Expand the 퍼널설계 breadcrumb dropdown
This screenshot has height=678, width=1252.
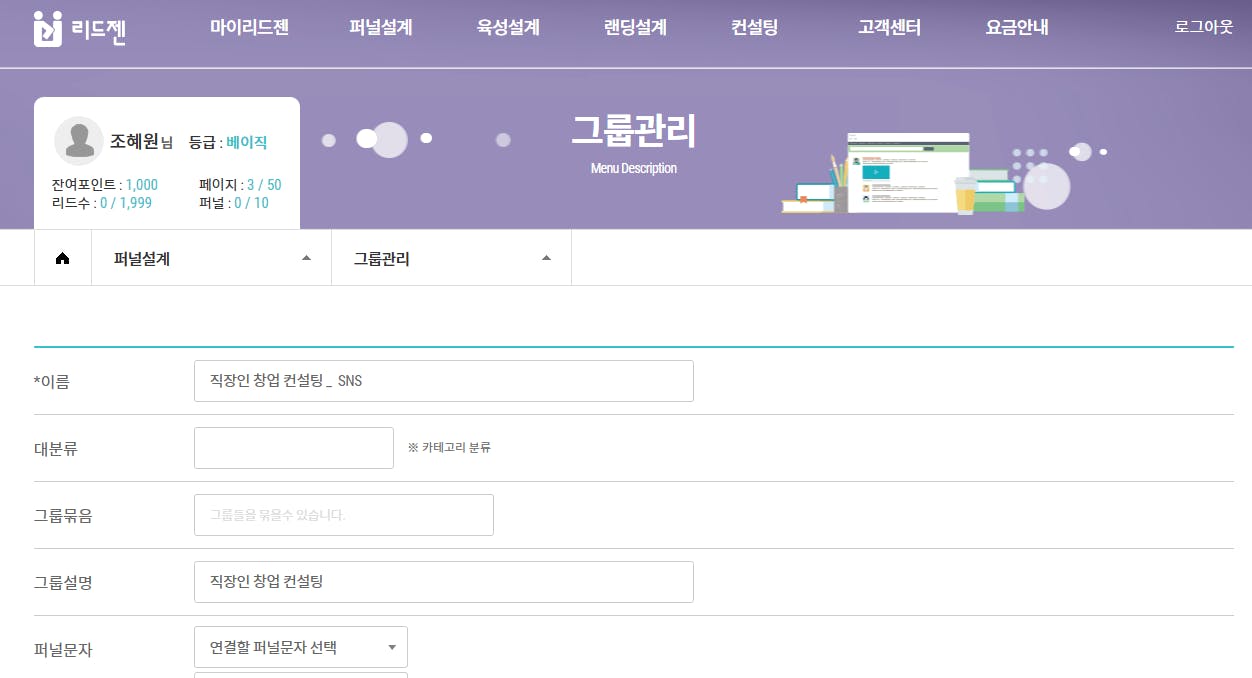[211, 258]
